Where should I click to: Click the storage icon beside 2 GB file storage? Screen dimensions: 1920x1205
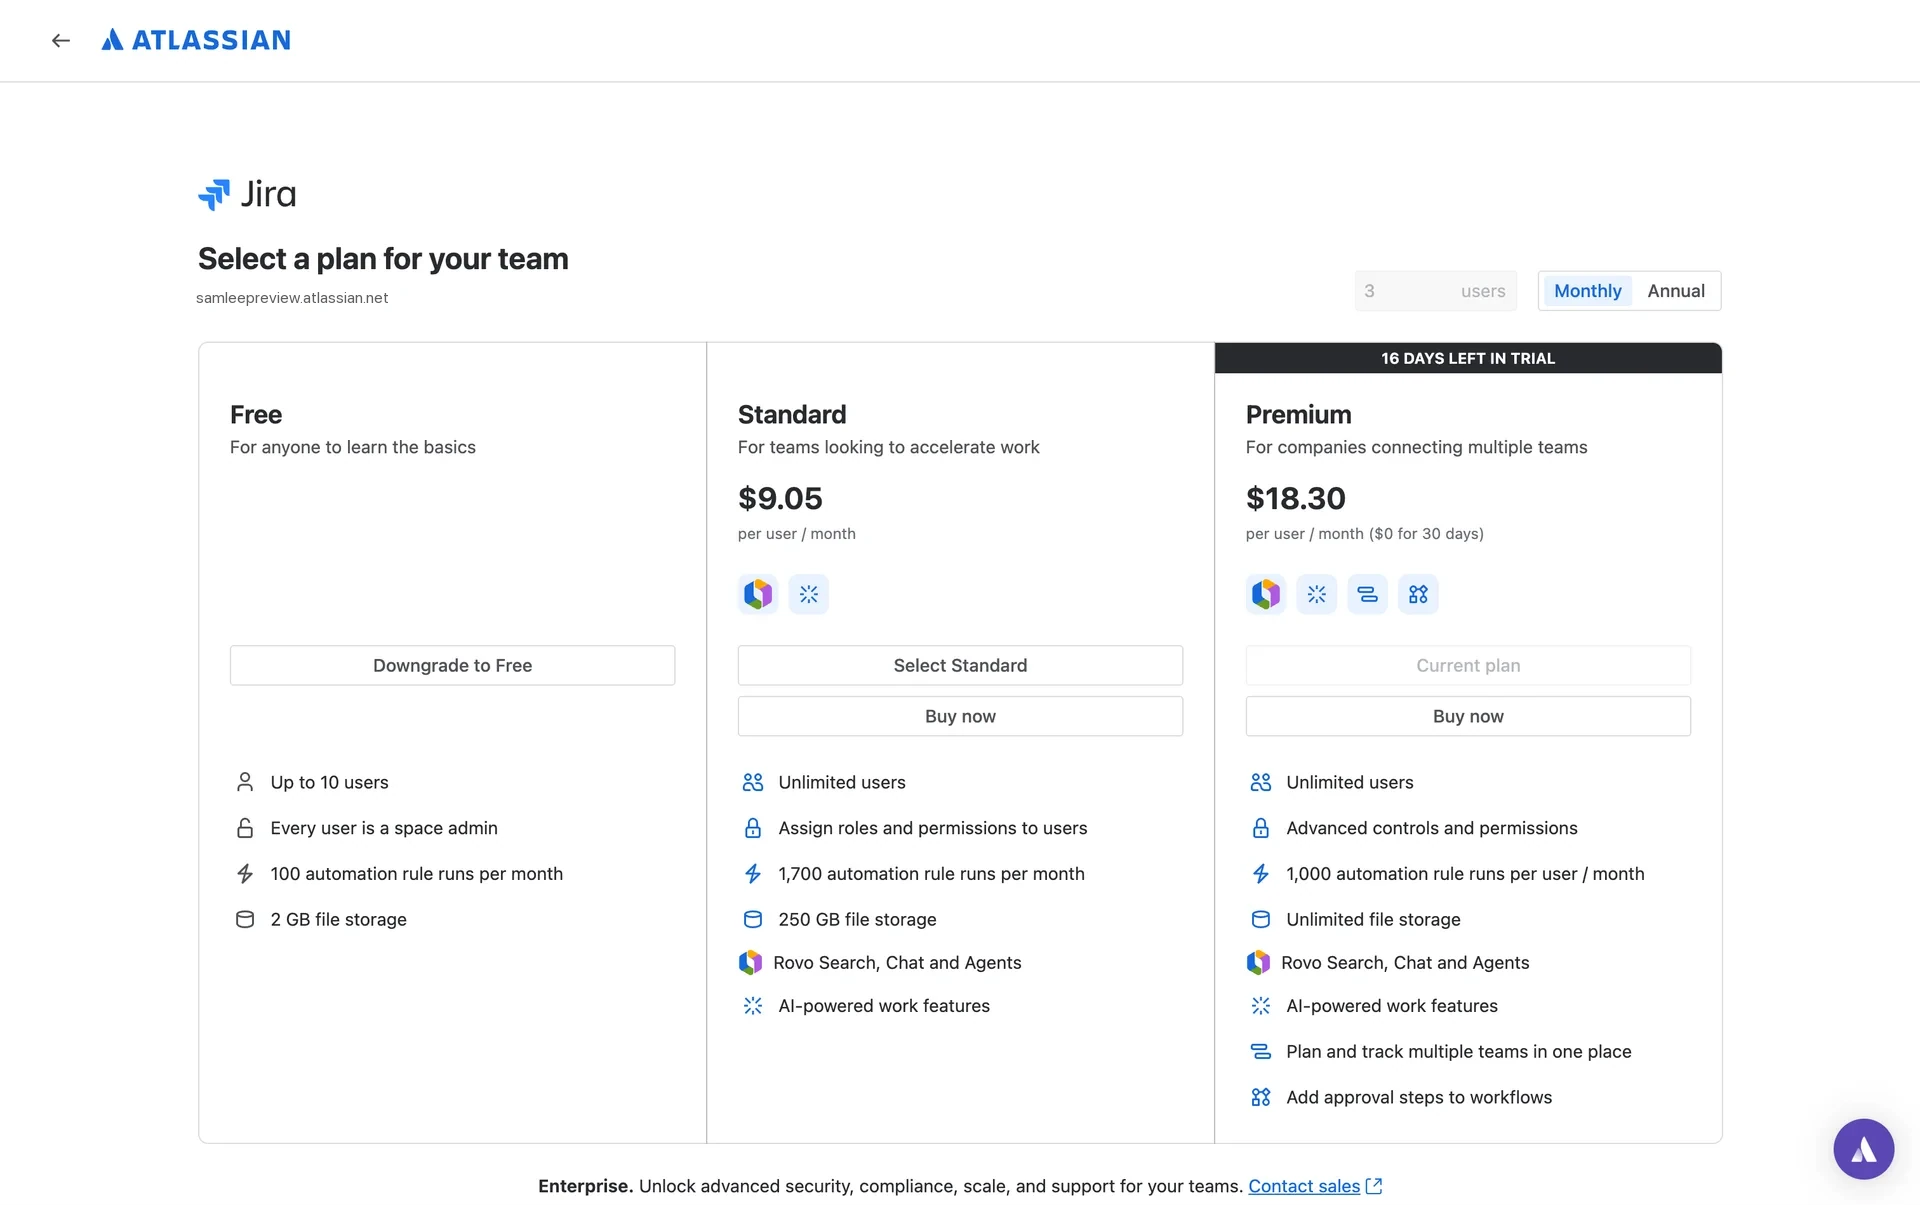(x=245, y=919)
